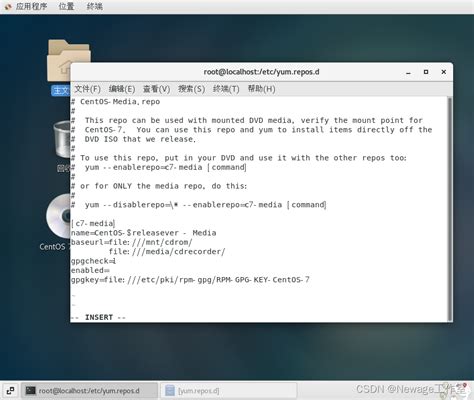Image resolution: width=474 pixels, height=400 pixels.
Task: Click the 'yum --enablerepo=c7-media [command]' line
Action: click(166, 167)
